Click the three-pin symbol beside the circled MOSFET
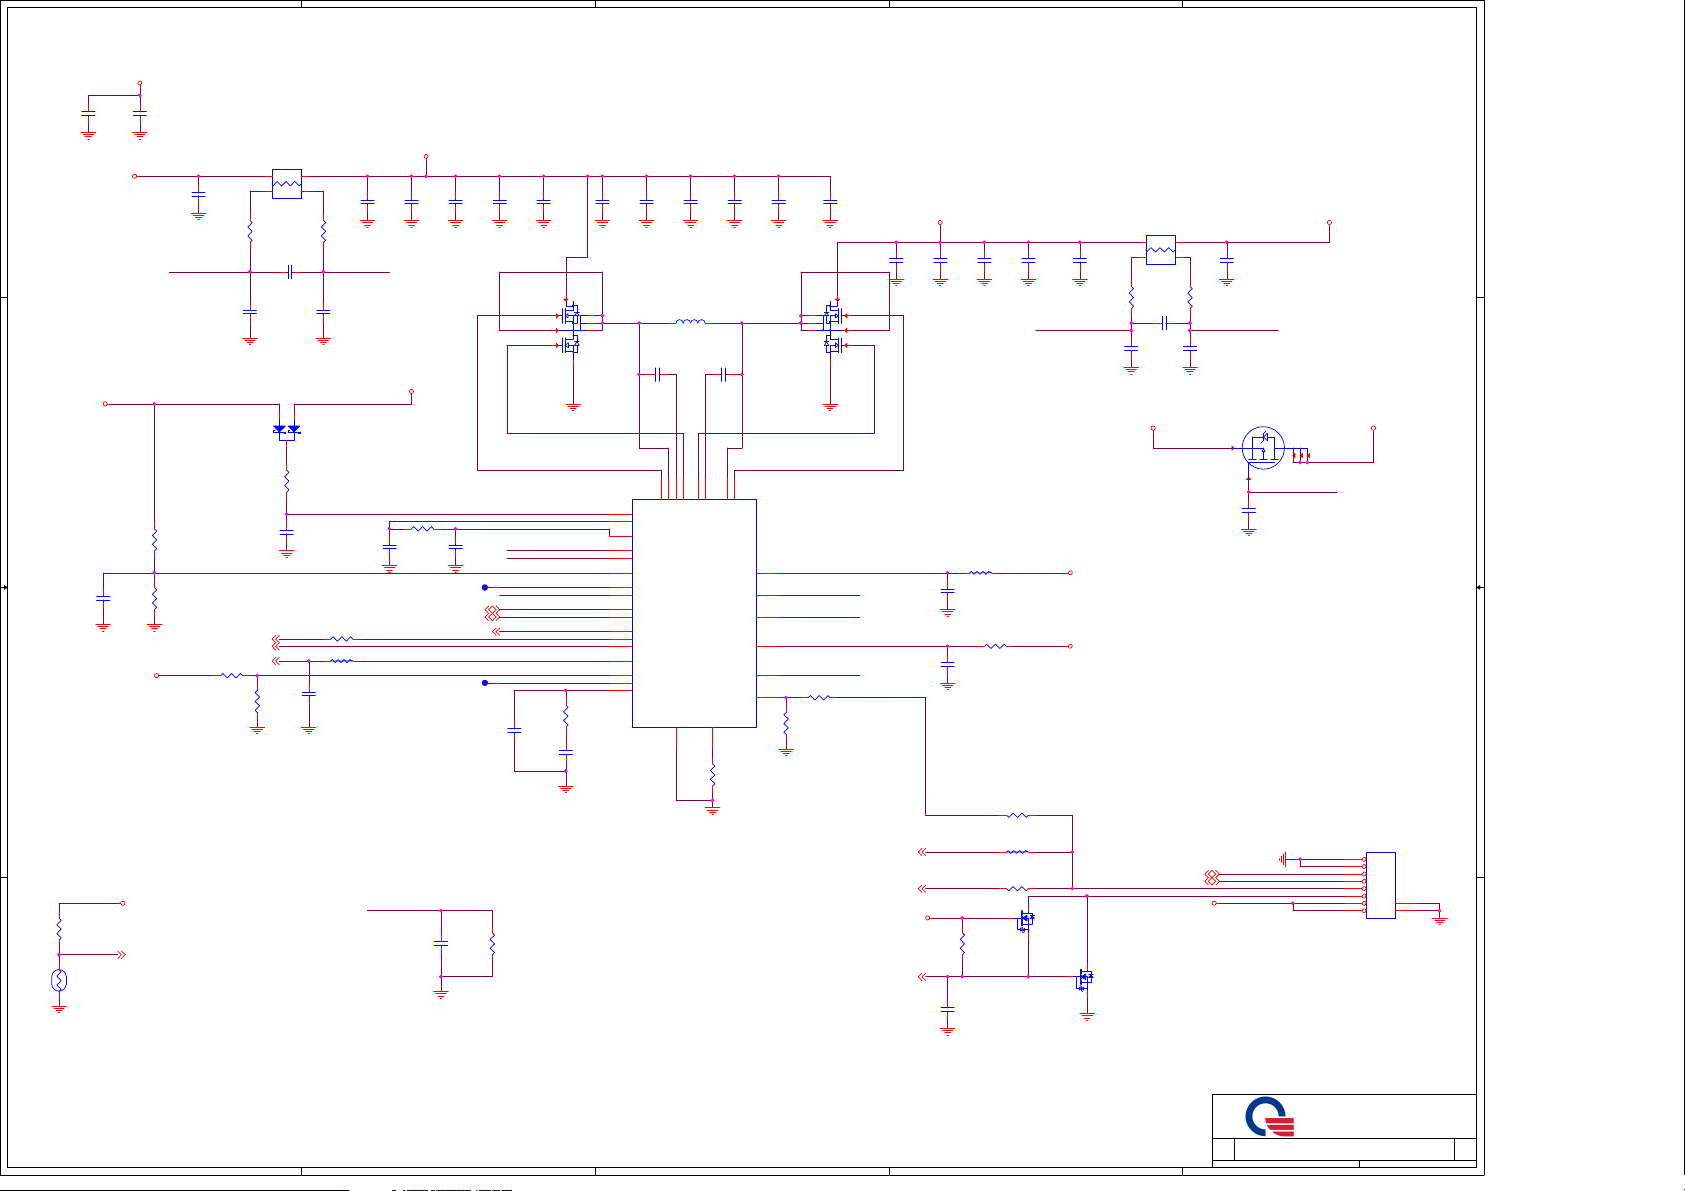This screenshot has height=1191, width=1685. 1301,456
